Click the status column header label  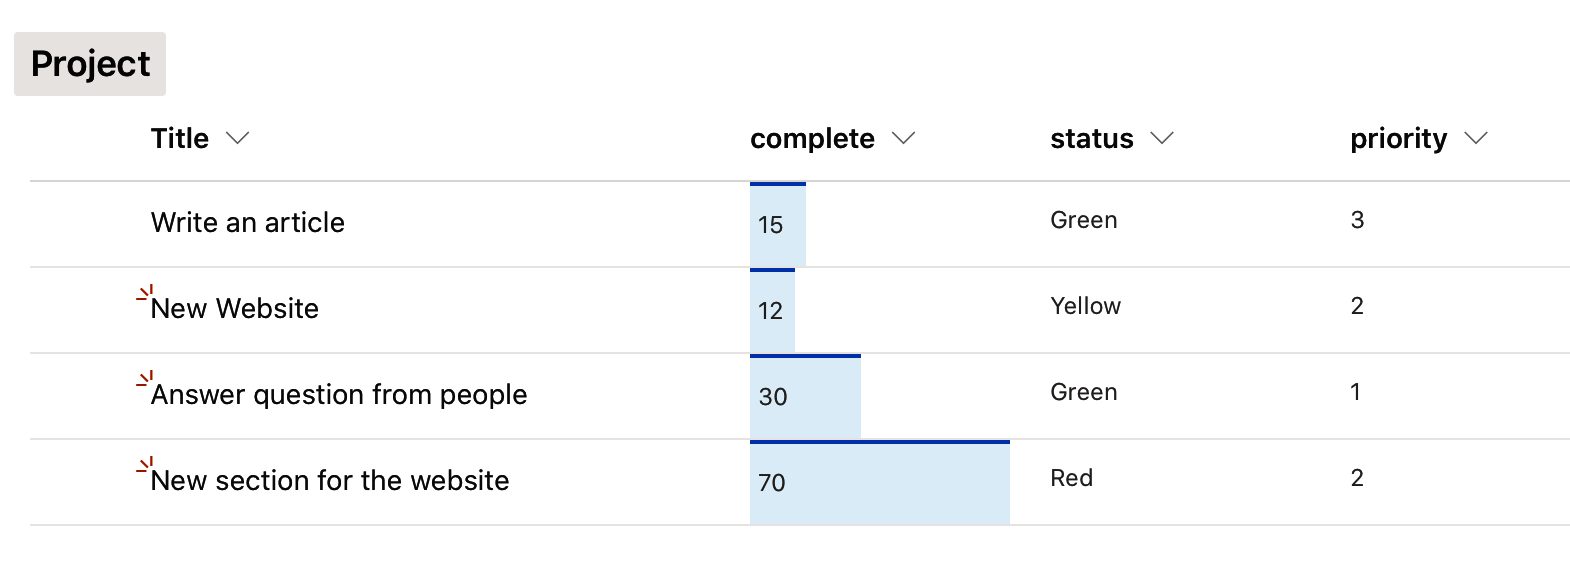[1091, 138]
